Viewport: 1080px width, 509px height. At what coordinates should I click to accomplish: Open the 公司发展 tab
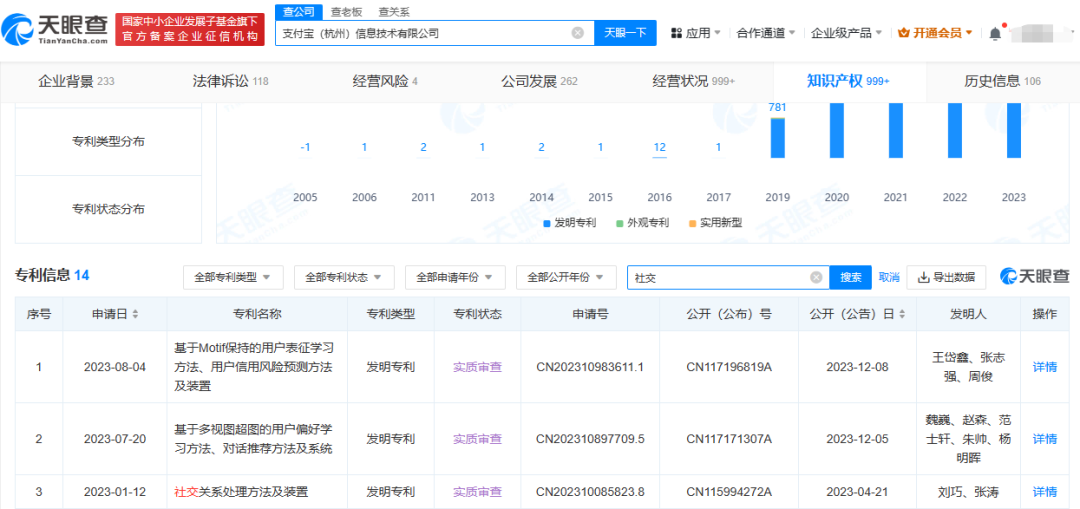(x=539, y=81)
